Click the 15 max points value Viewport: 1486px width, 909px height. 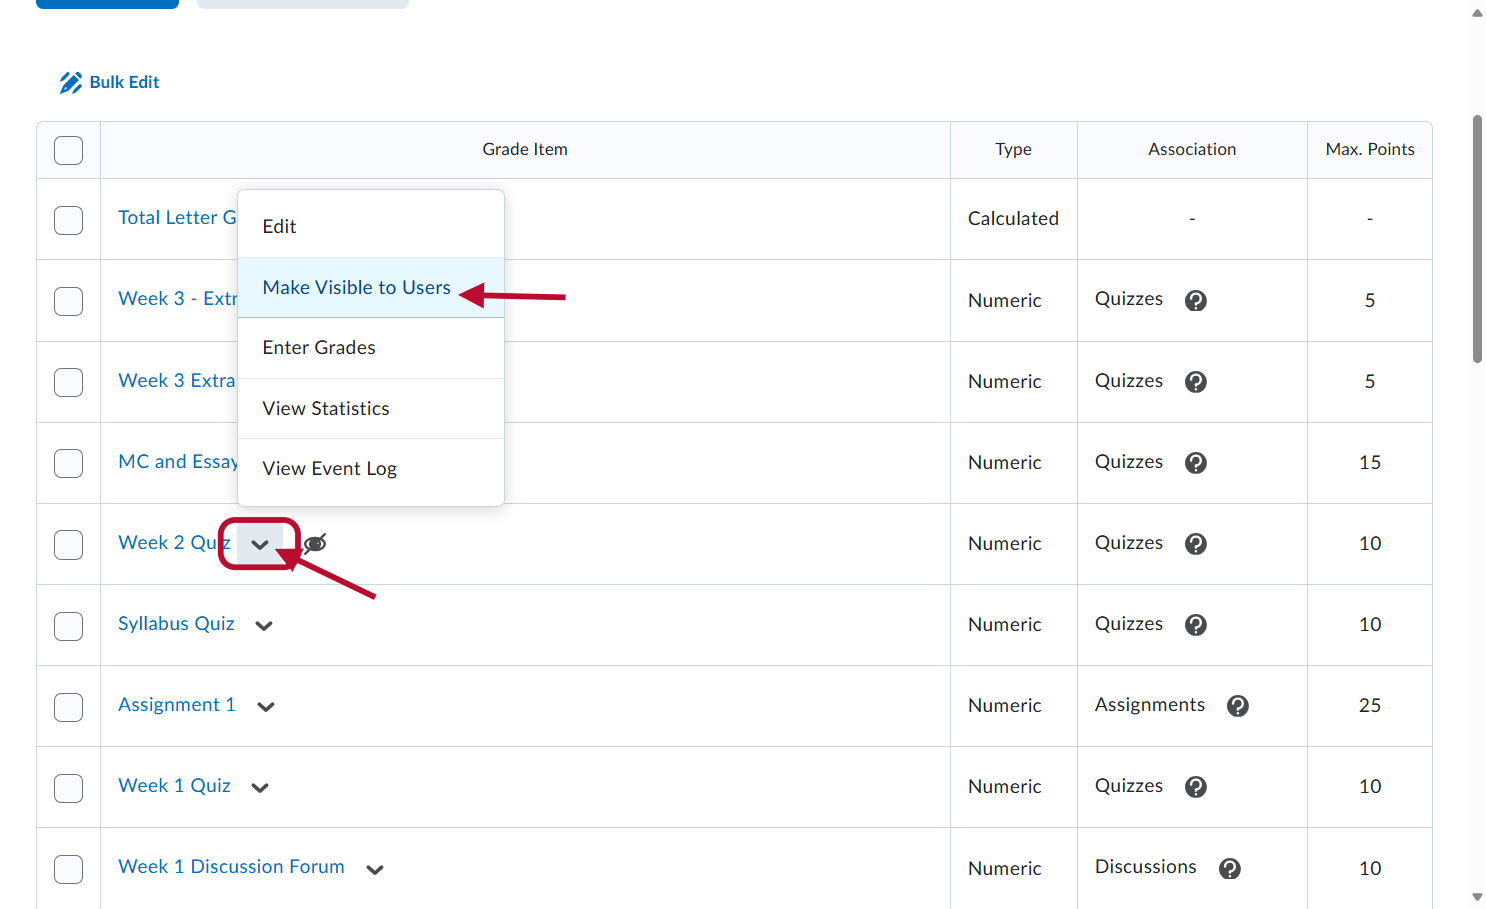pos(1370,463)
